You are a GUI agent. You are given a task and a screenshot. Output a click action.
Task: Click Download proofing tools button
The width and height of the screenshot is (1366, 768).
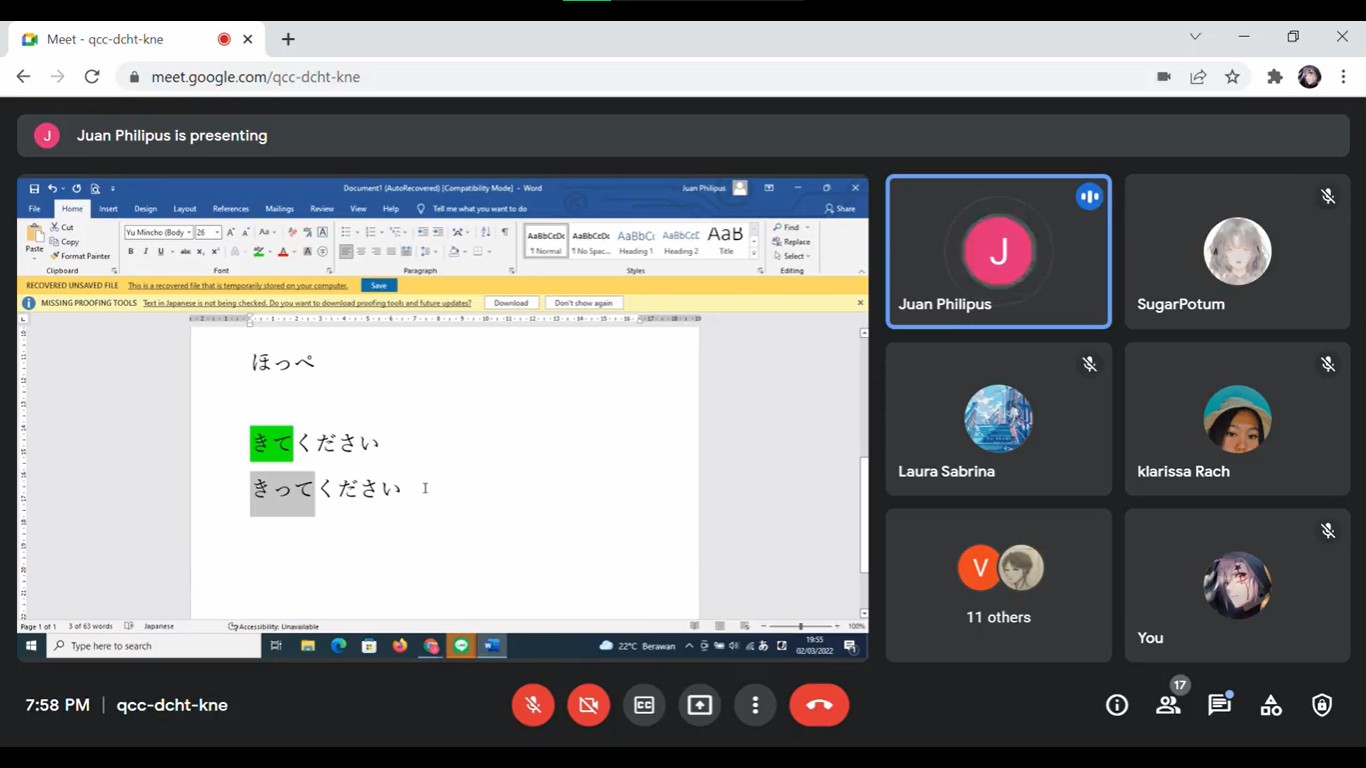tap(511, 303)
